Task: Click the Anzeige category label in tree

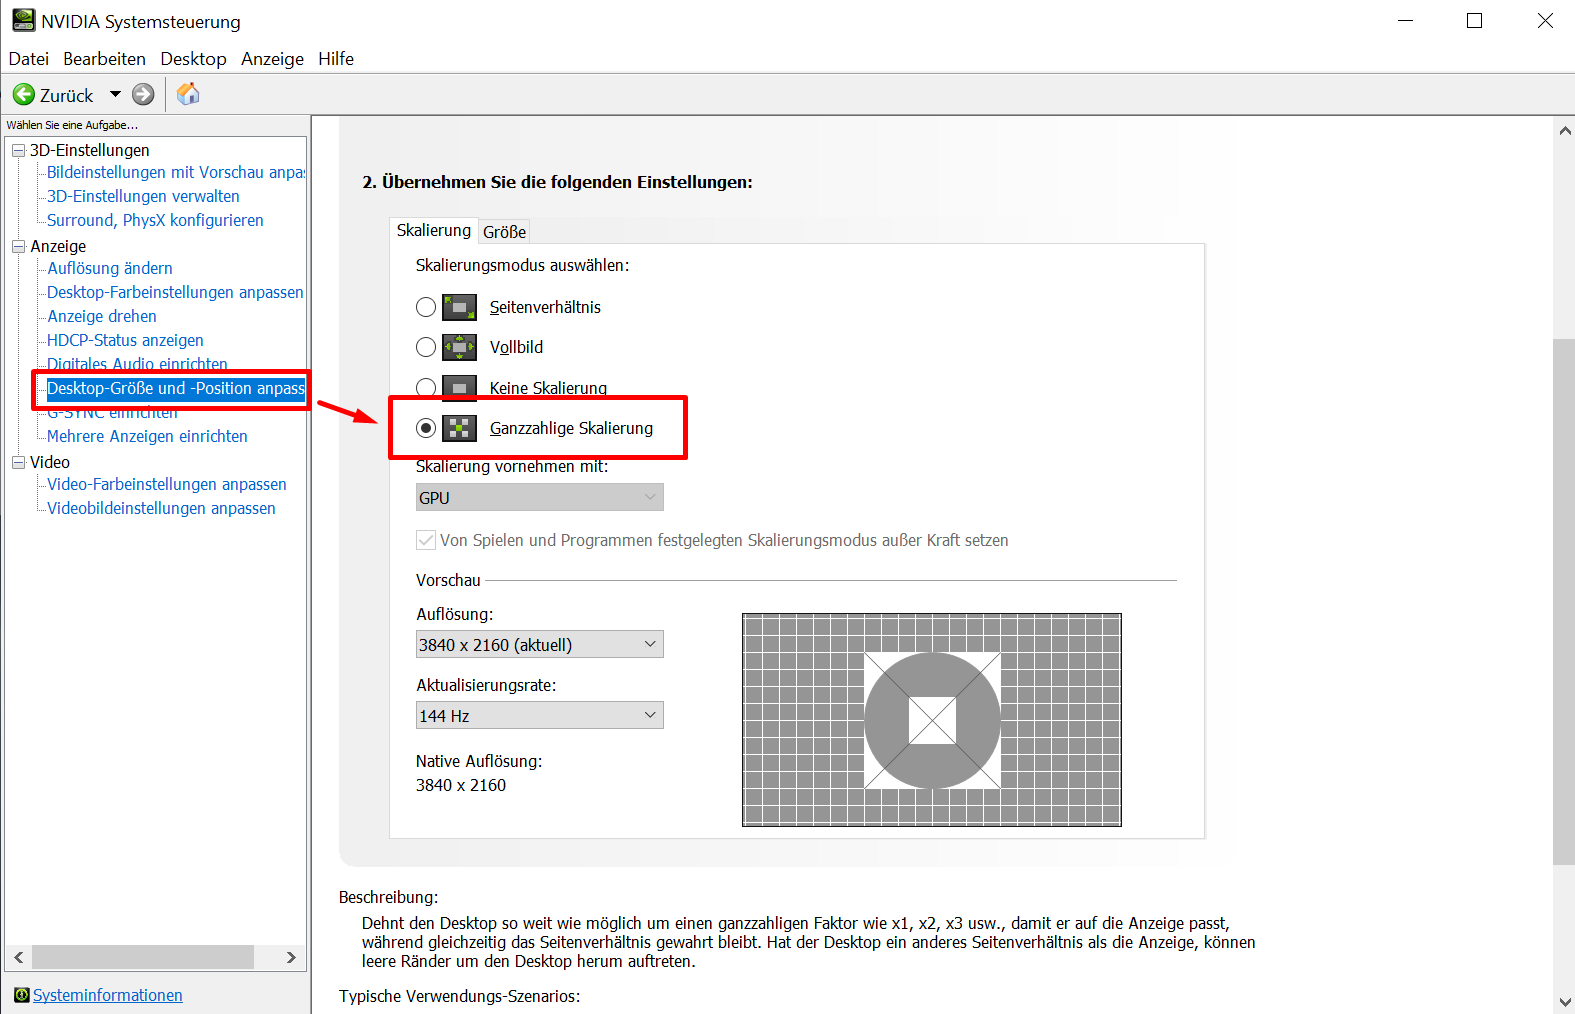Action: click(58, 246)
